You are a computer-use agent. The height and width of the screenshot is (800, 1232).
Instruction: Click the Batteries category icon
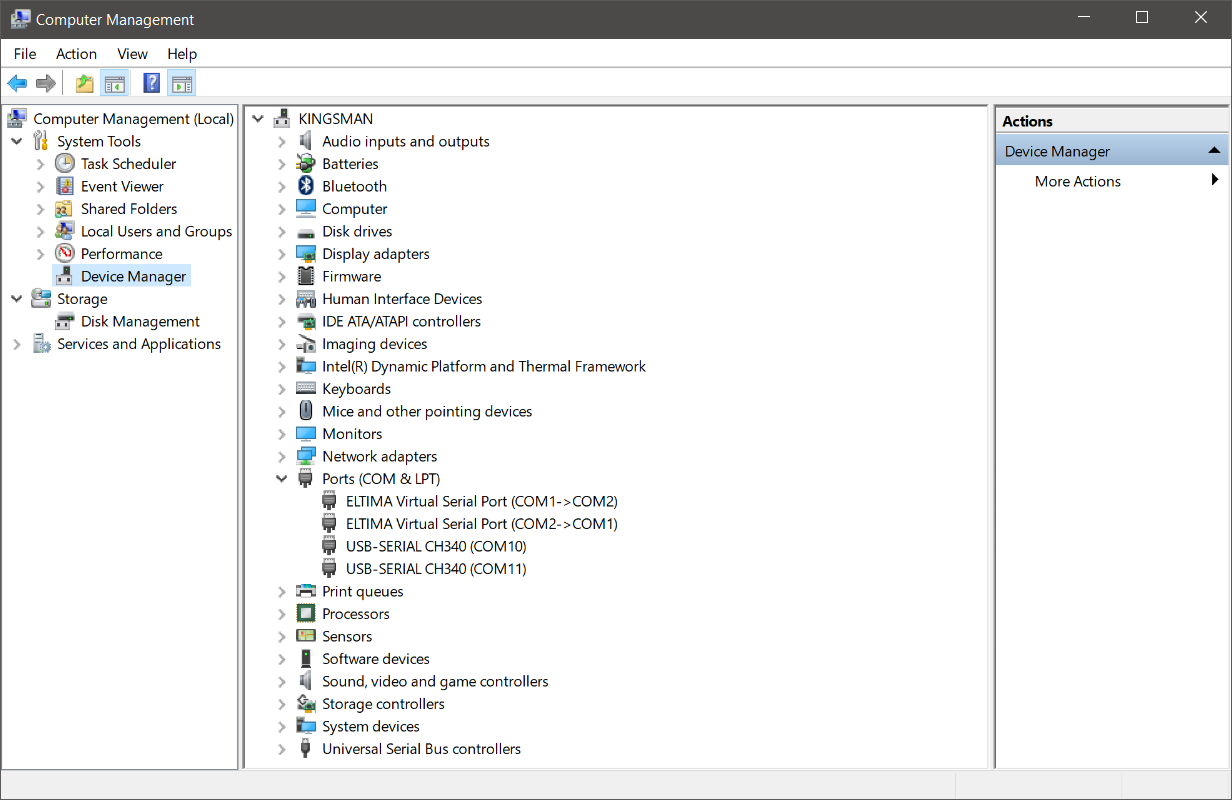(306, 164)
